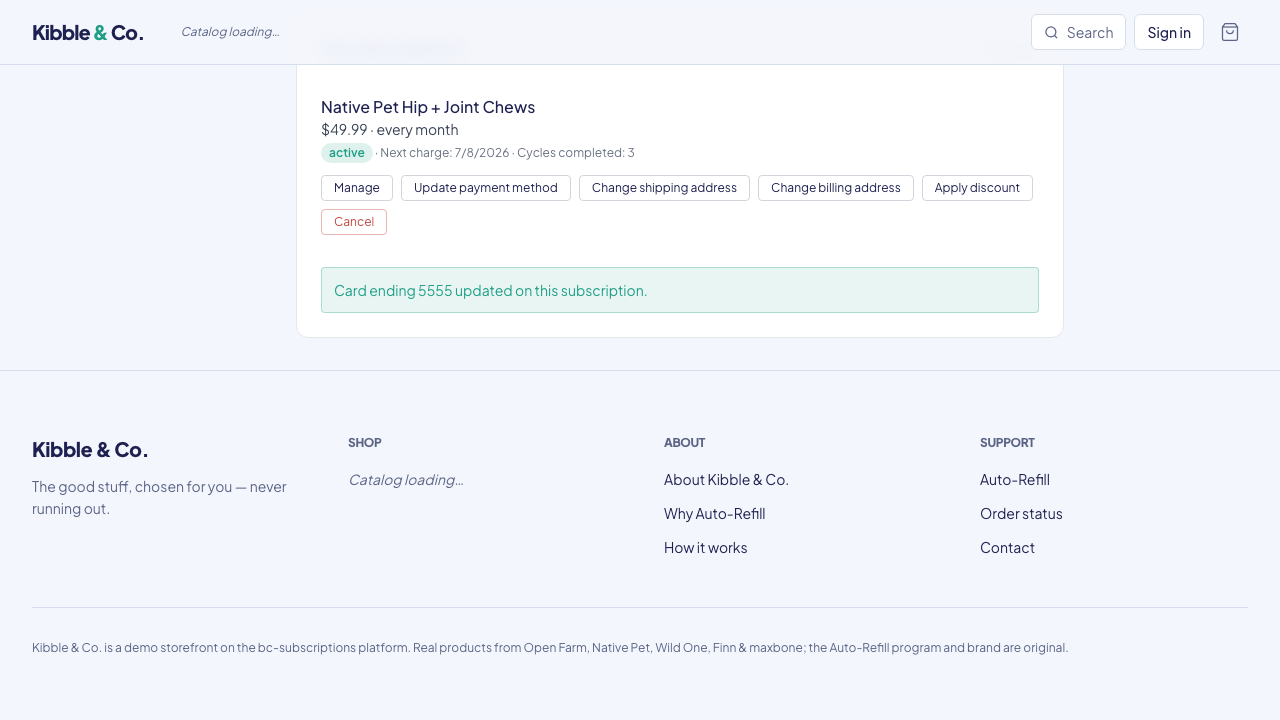Click header Catalog loading… text
This screenshot has width=1280, height=720.
coord(230,32)
